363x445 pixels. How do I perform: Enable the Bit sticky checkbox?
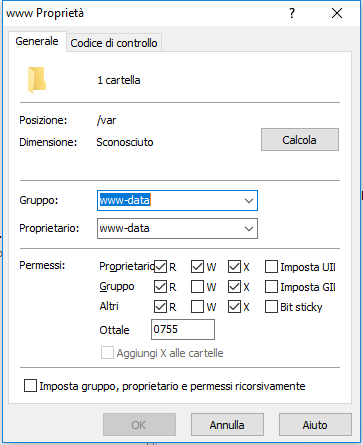(271, 307)
